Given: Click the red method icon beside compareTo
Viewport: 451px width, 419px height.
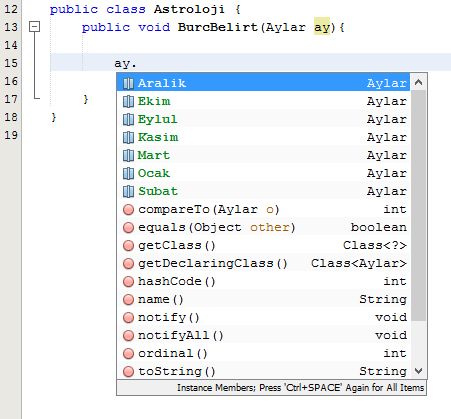Looking at the screenshot, I should (x=128, y=209).
